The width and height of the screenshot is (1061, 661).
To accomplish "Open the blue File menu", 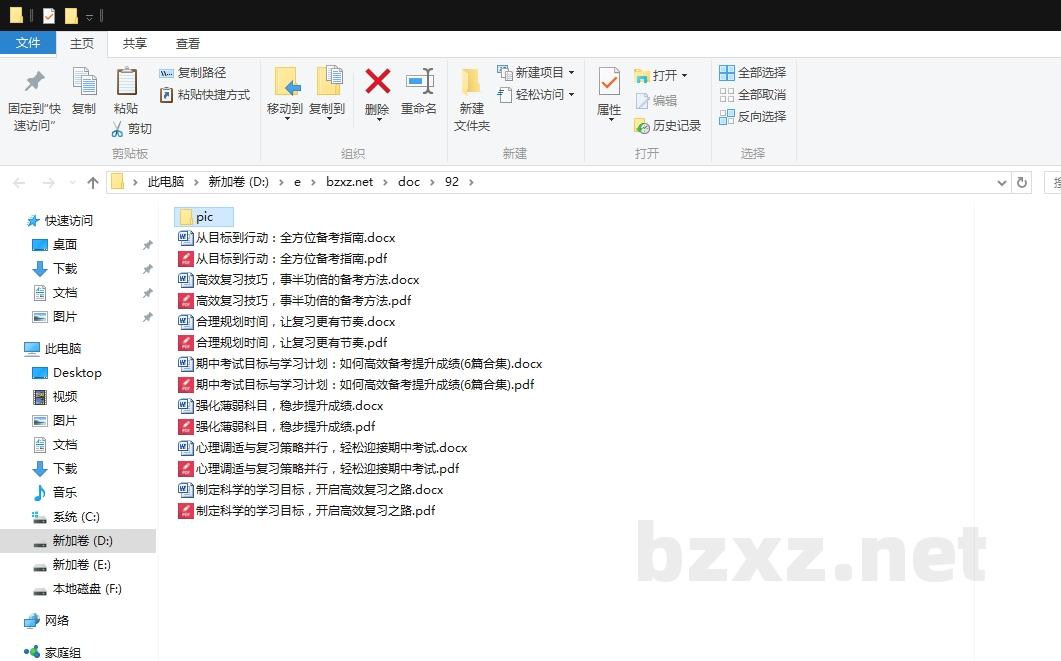I will (28, 43).
